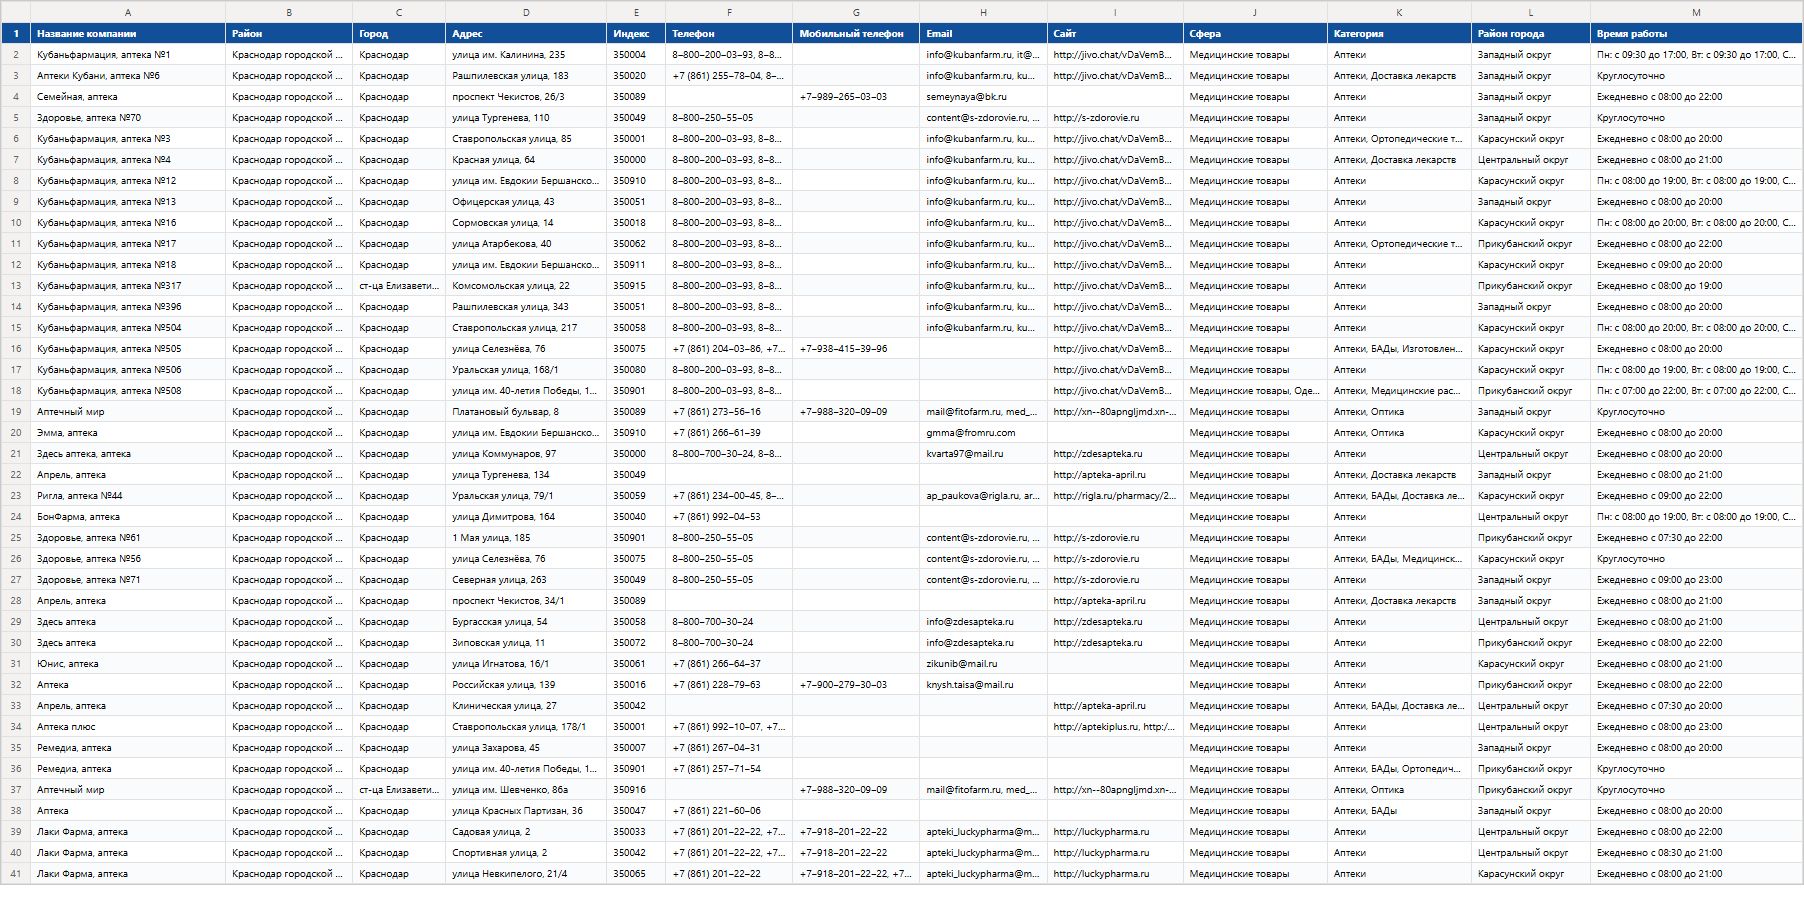
Task: Select the email cell 'zikunib@mail.ru'
Action: click(x=984, y=664)
